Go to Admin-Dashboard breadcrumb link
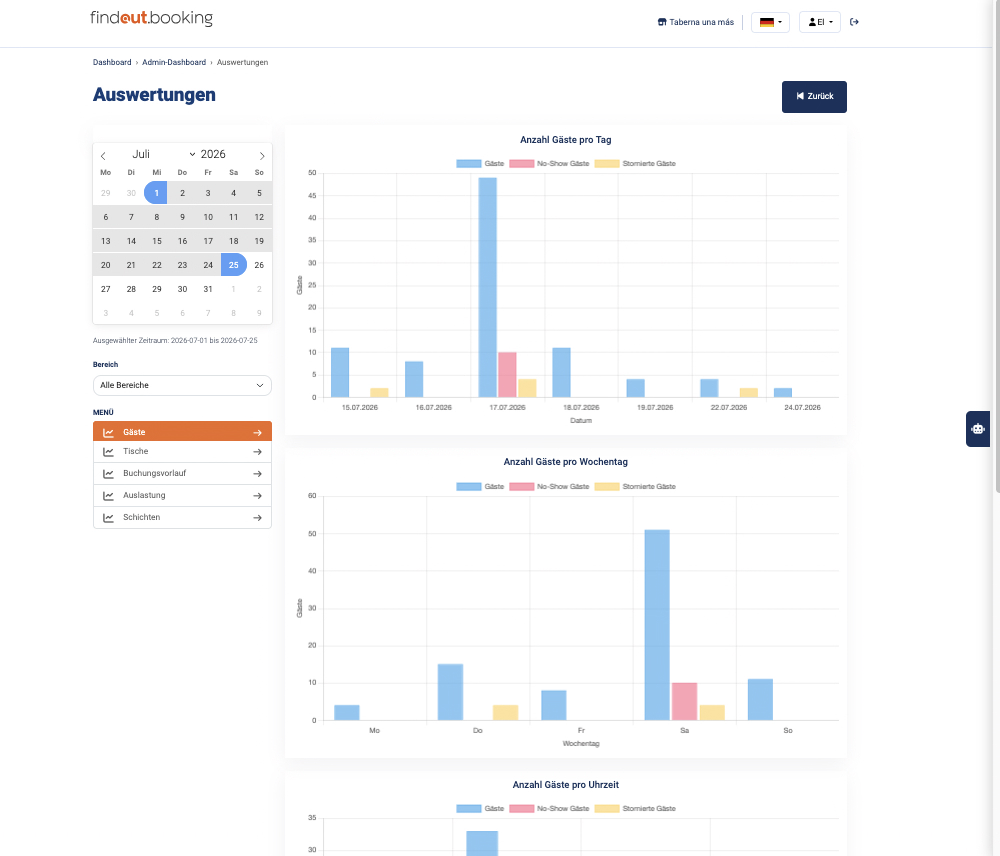 click(x=174, y=63)
